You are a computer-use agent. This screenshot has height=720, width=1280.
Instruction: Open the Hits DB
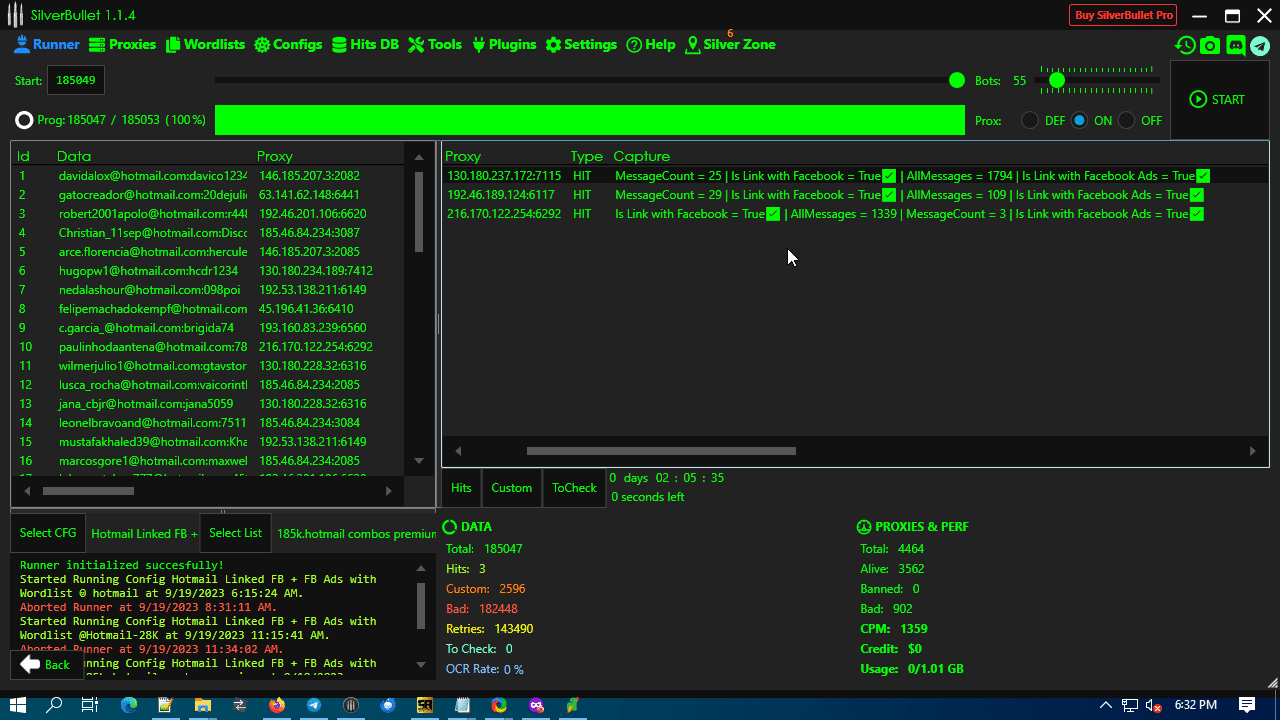[365, 44]
